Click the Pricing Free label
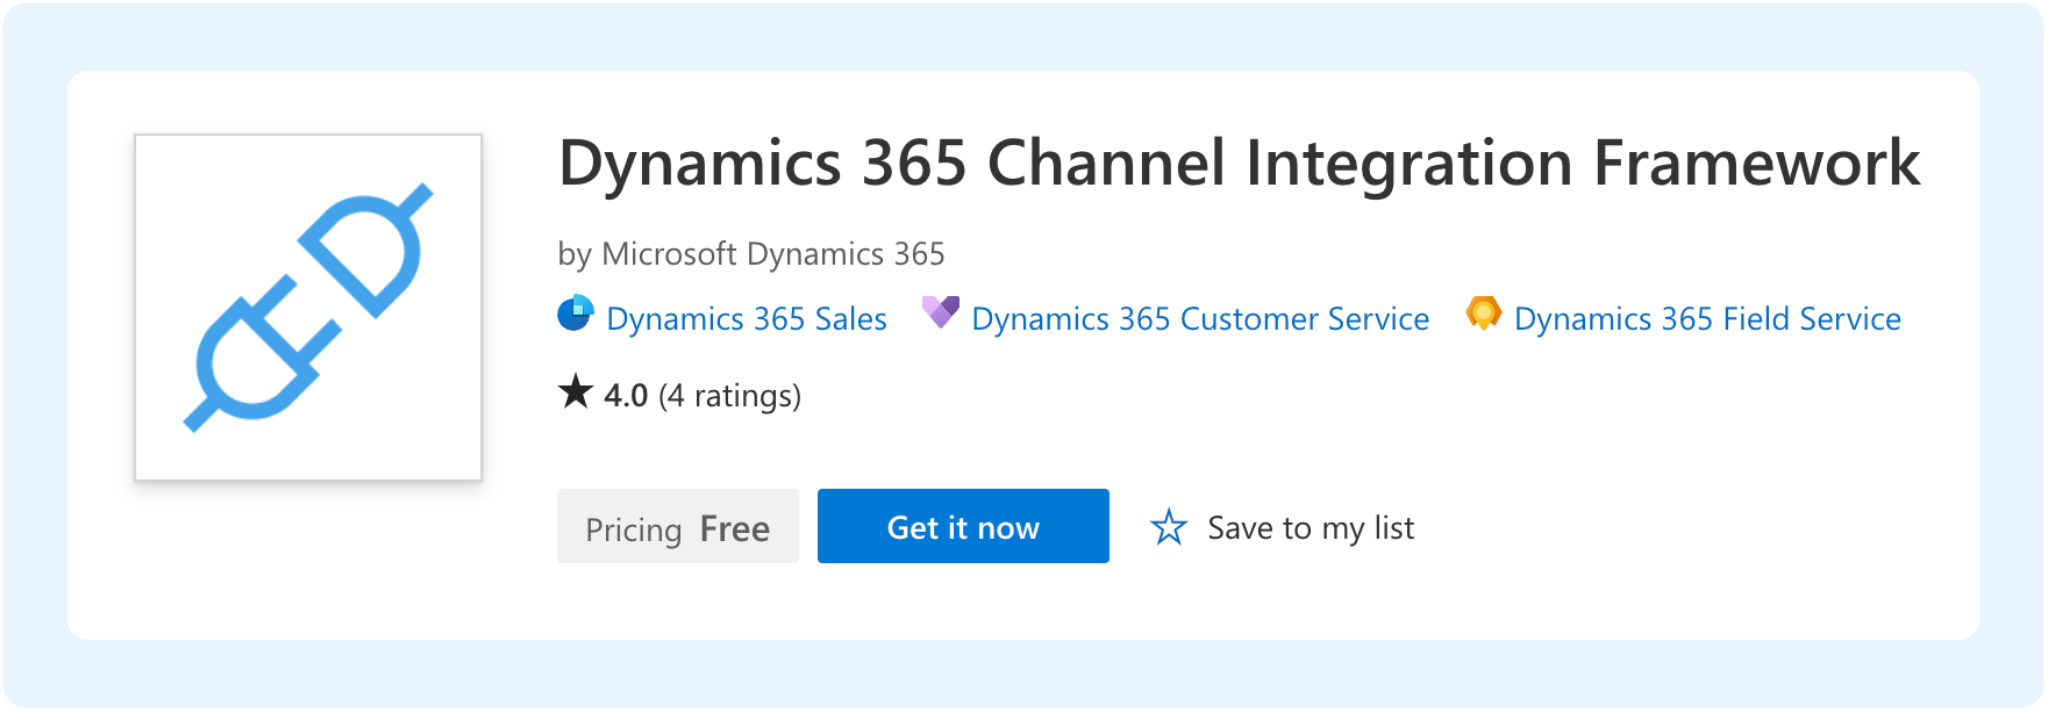 tap(678, 526)
